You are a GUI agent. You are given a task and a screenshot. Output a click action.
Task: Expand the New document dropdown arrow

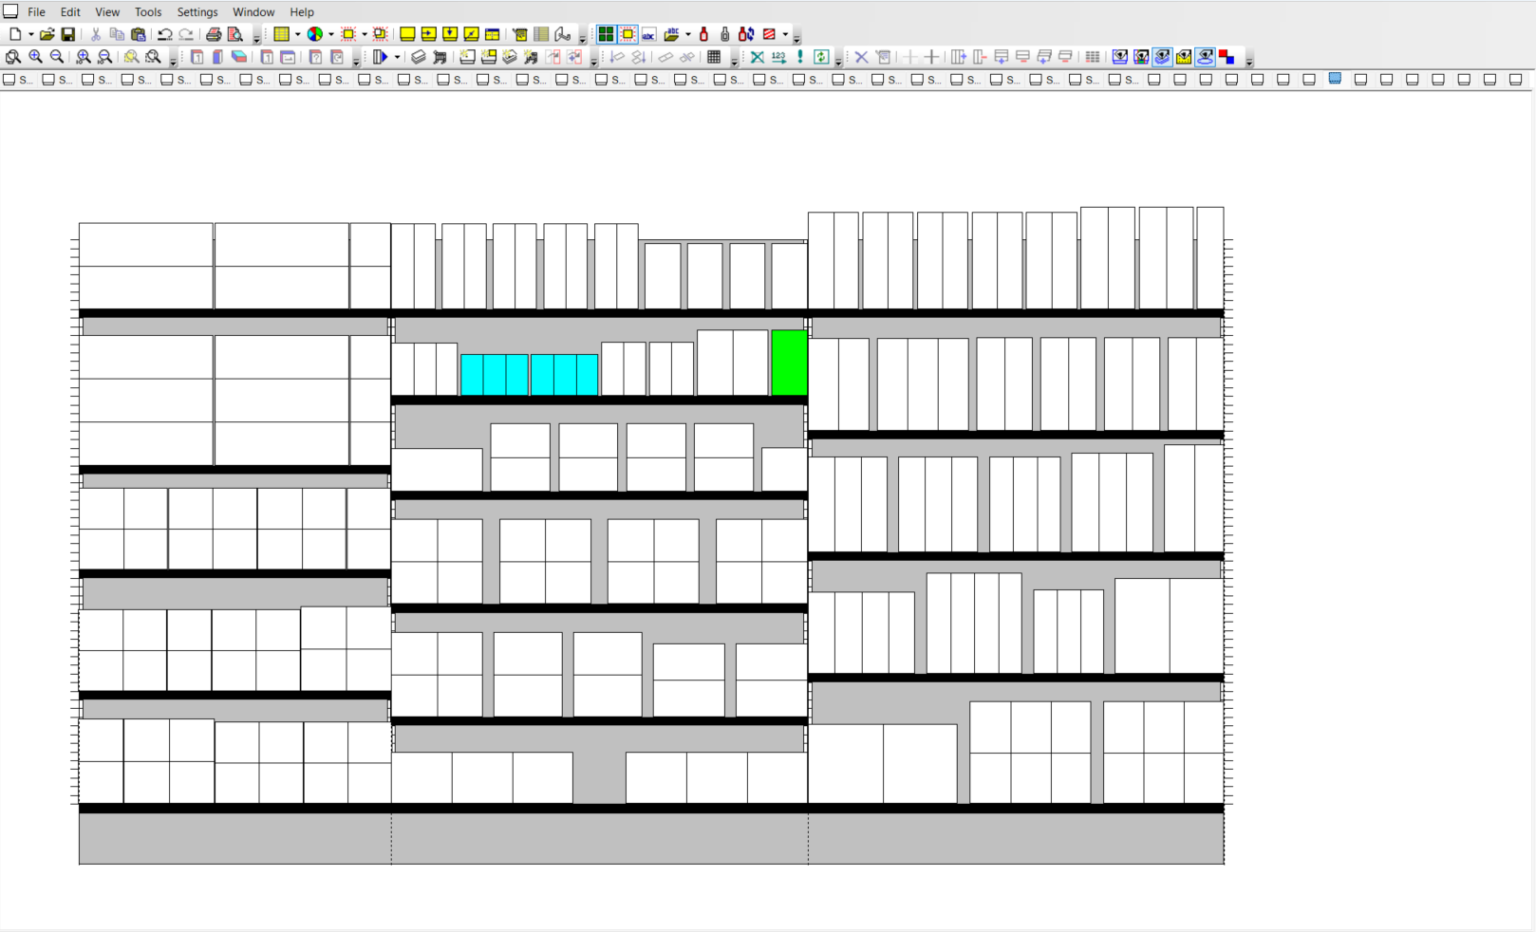click(31, 35)
